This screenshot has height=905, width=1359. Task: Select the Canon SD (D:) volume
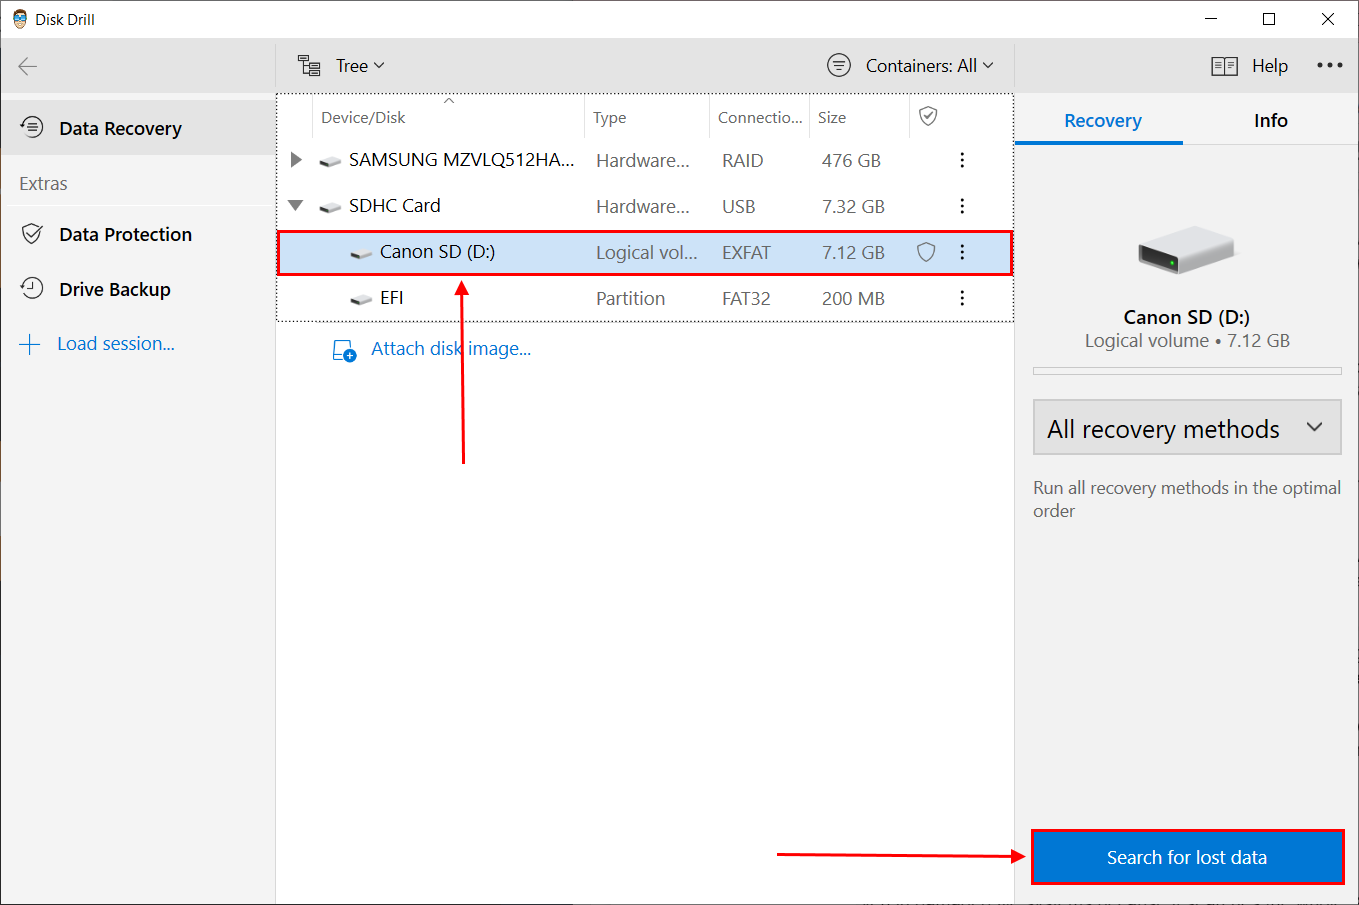pos(645,252)
